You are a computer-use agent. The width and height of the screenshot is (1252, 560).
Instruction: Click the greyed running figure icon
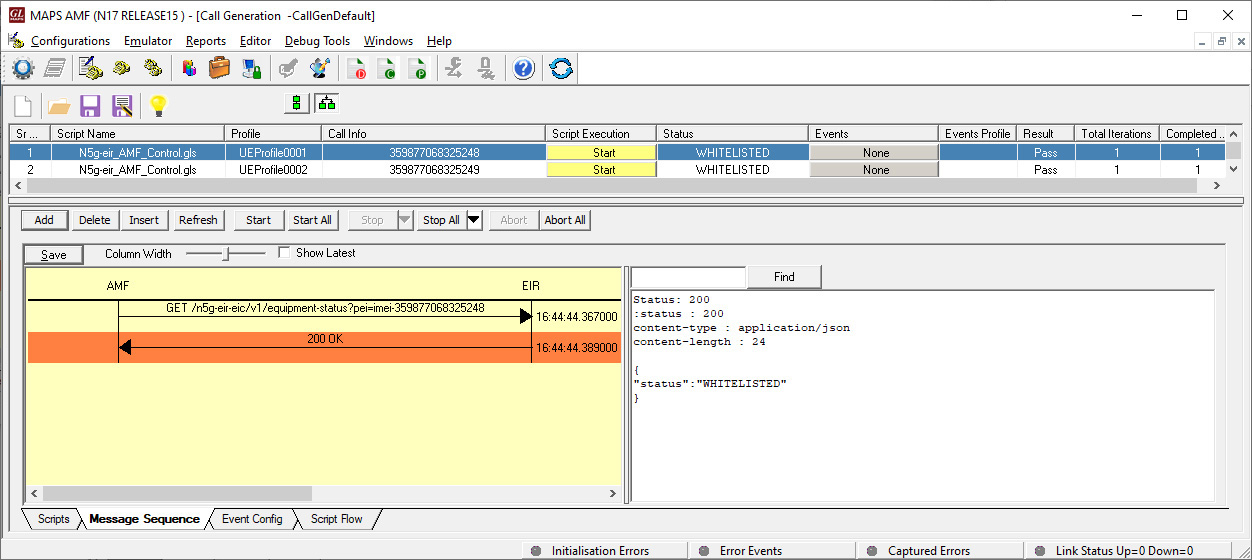pos(454,68)
